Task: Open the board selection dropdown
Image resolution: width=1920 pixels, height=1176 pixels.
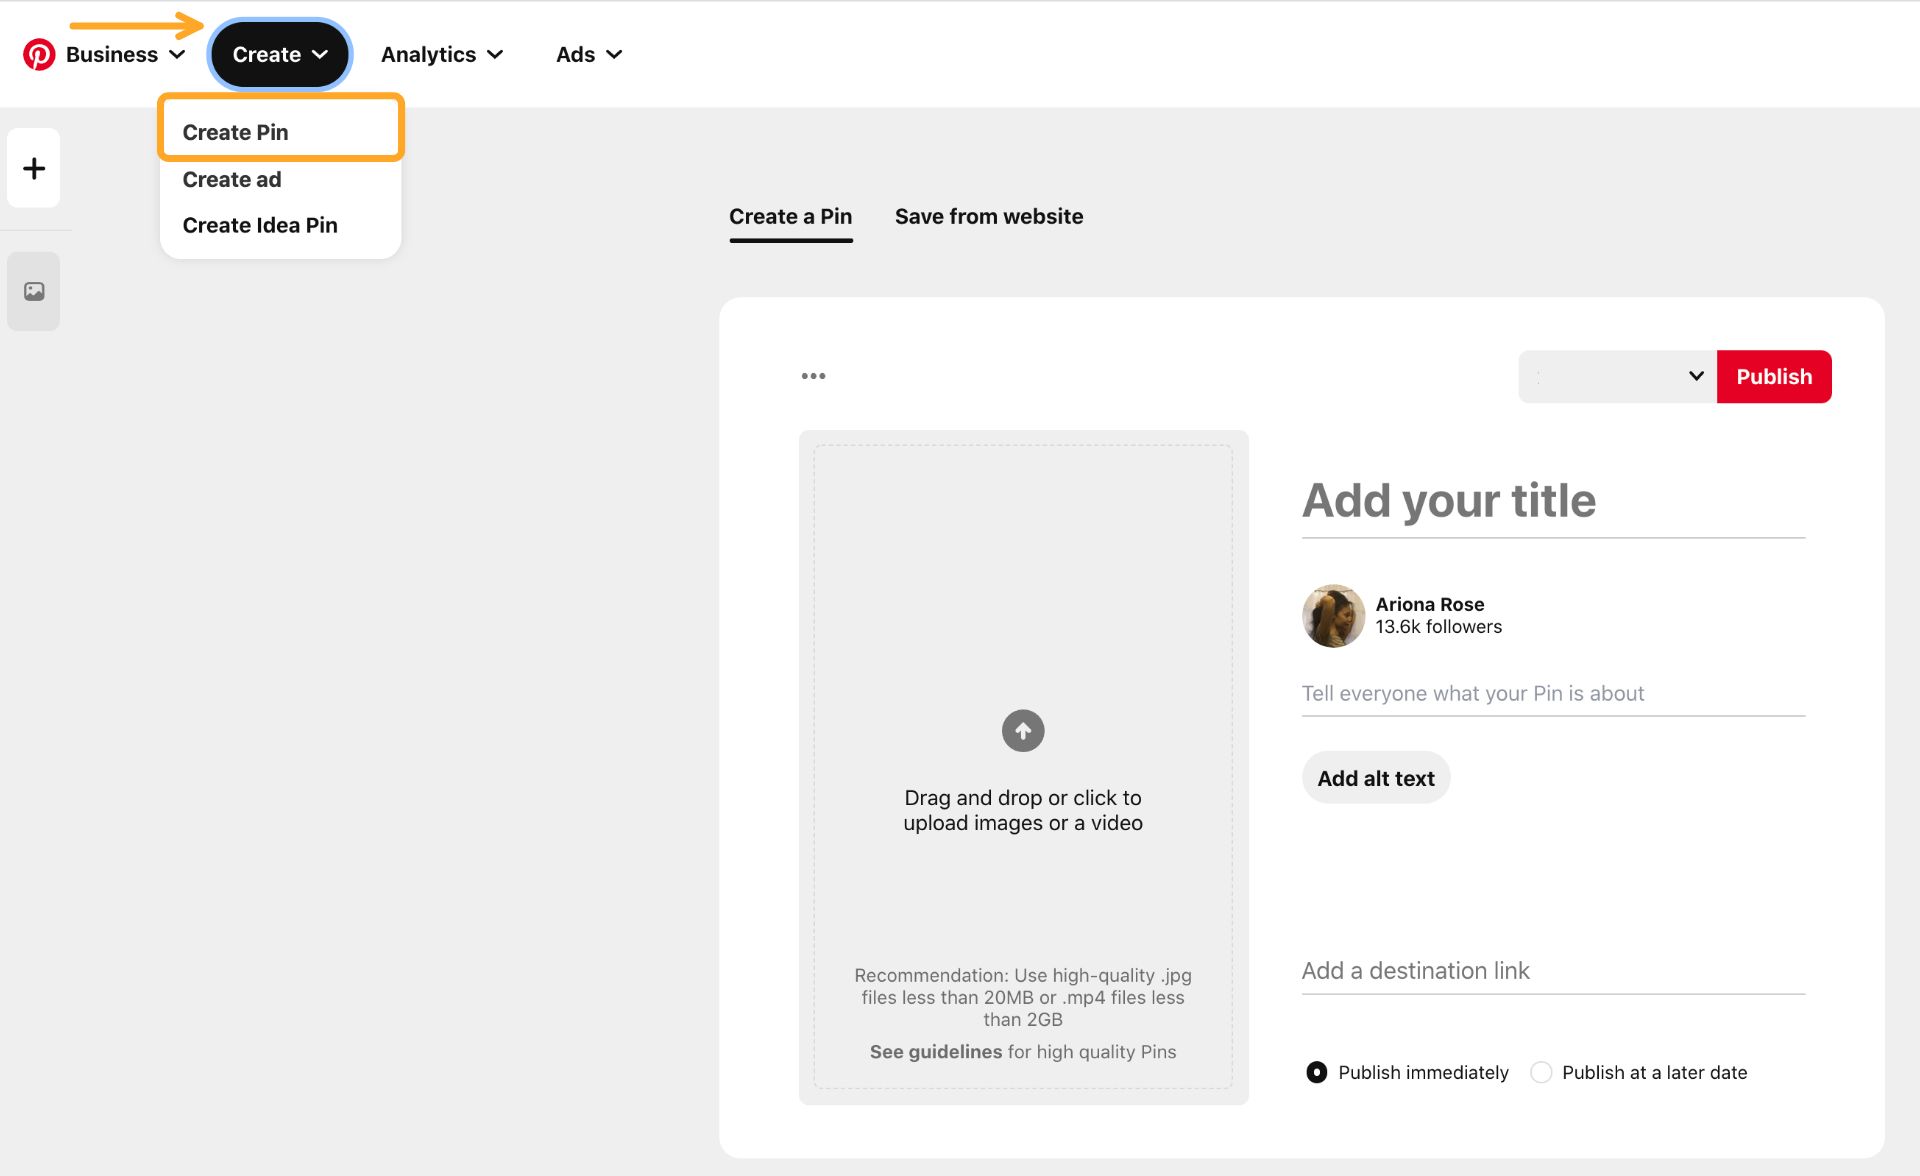Action: pos(1616,376)
